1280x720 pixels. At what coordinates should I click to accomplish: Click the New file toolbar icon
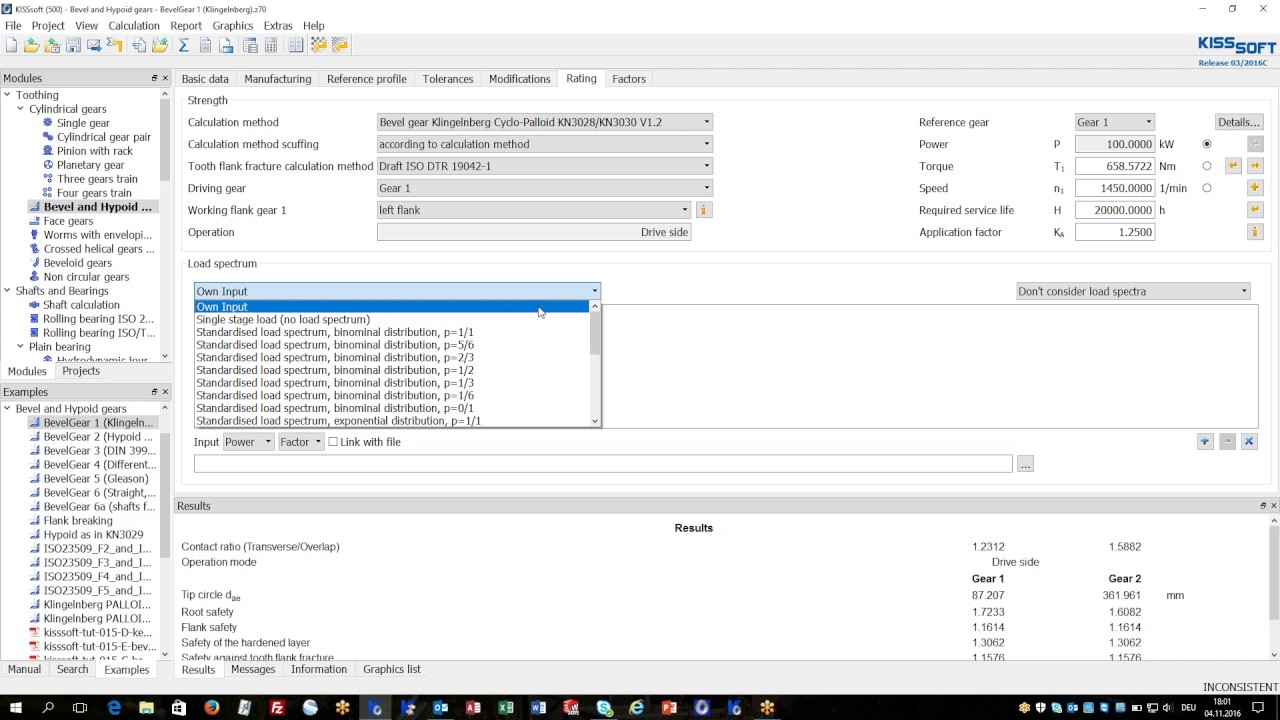coord(11,45)
